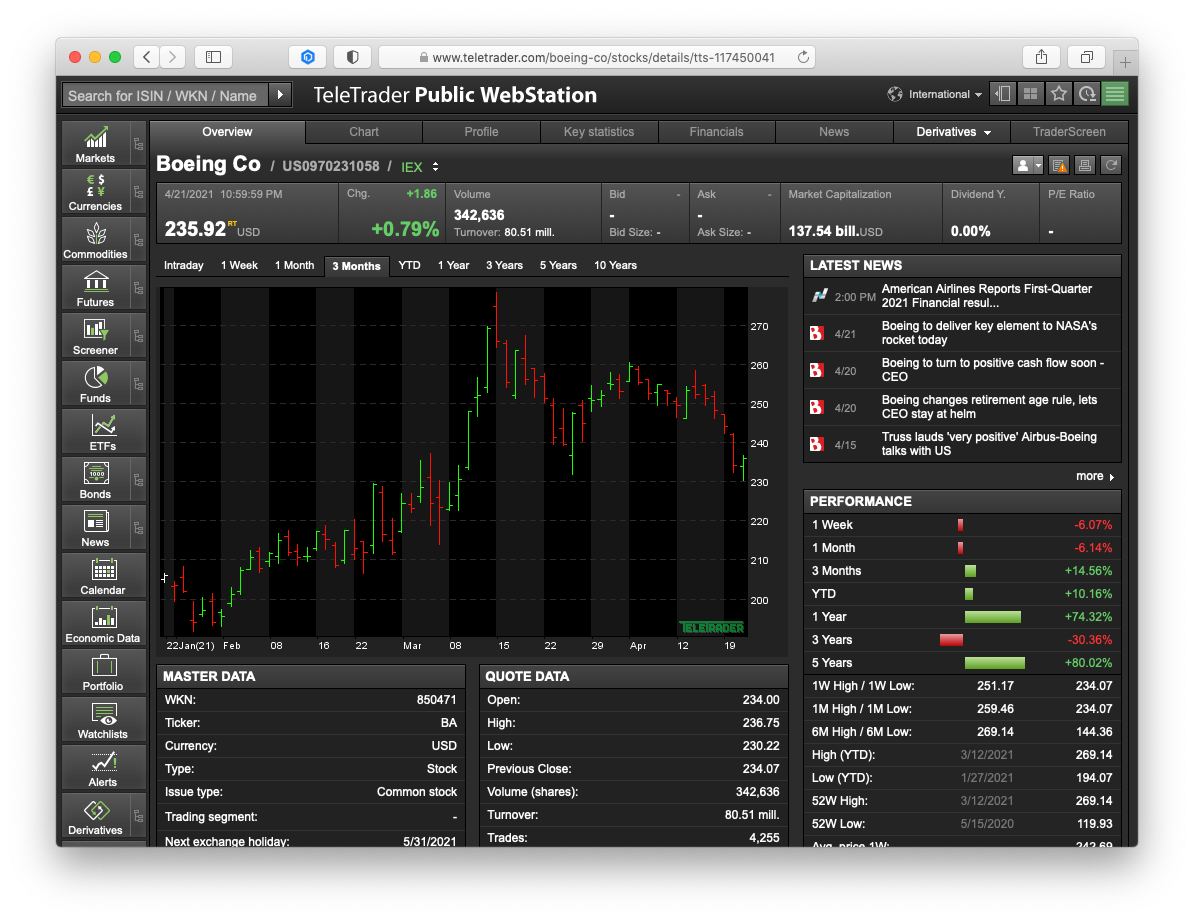Open the Markets sidebar section
This screenshot has height=921, width=1194.
click(x=96, y=144)
